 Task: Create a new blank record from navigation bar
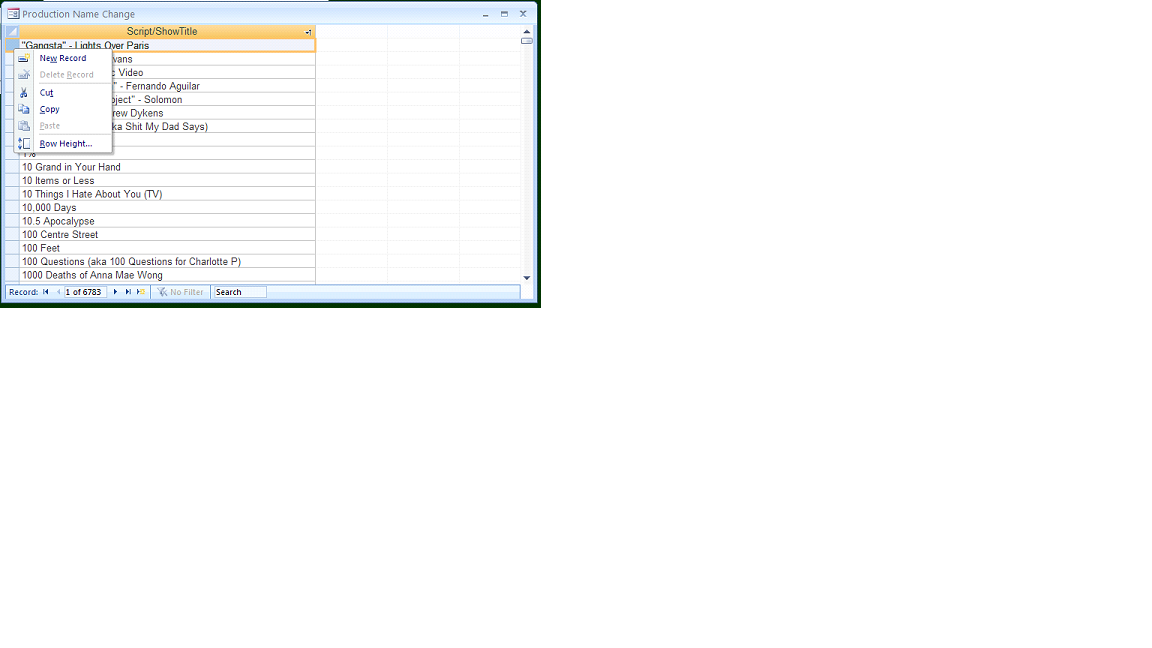pyautogui.click(x=140, y=292)
